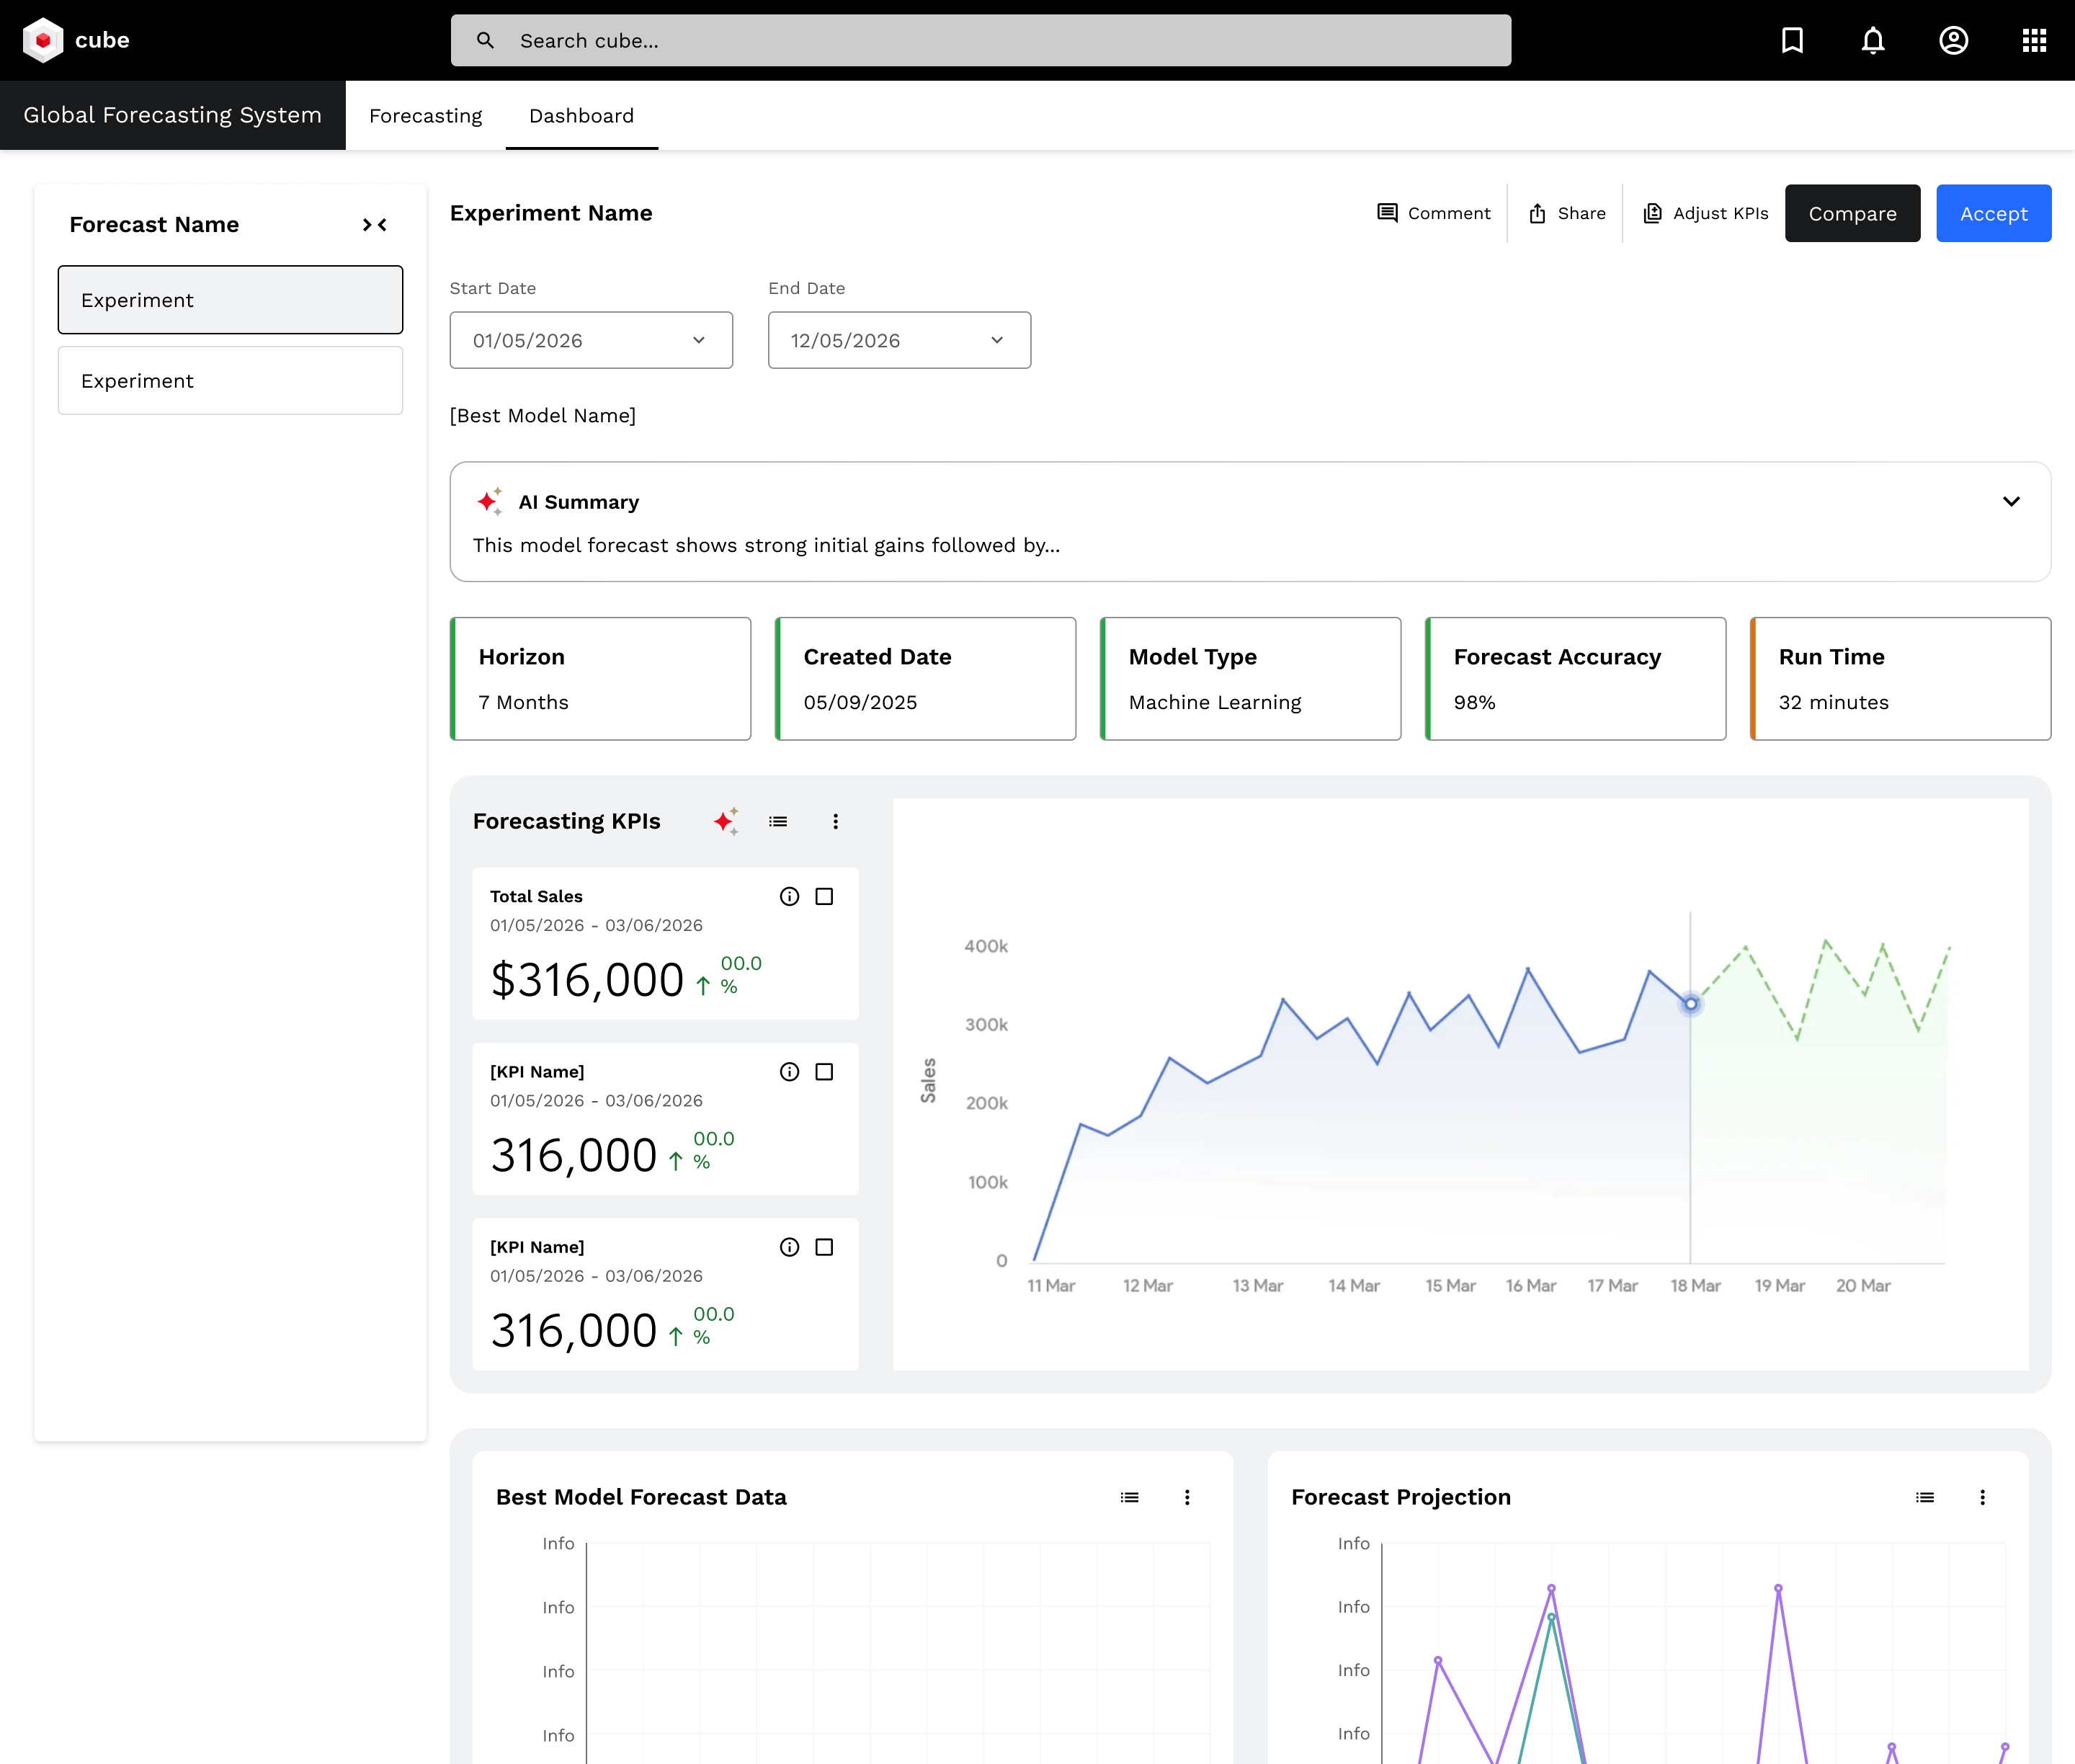Click the Forecasting KPIs AI sparkle icon
The width and height of the screenshot is (2075, 1764).
click(726, 821)
